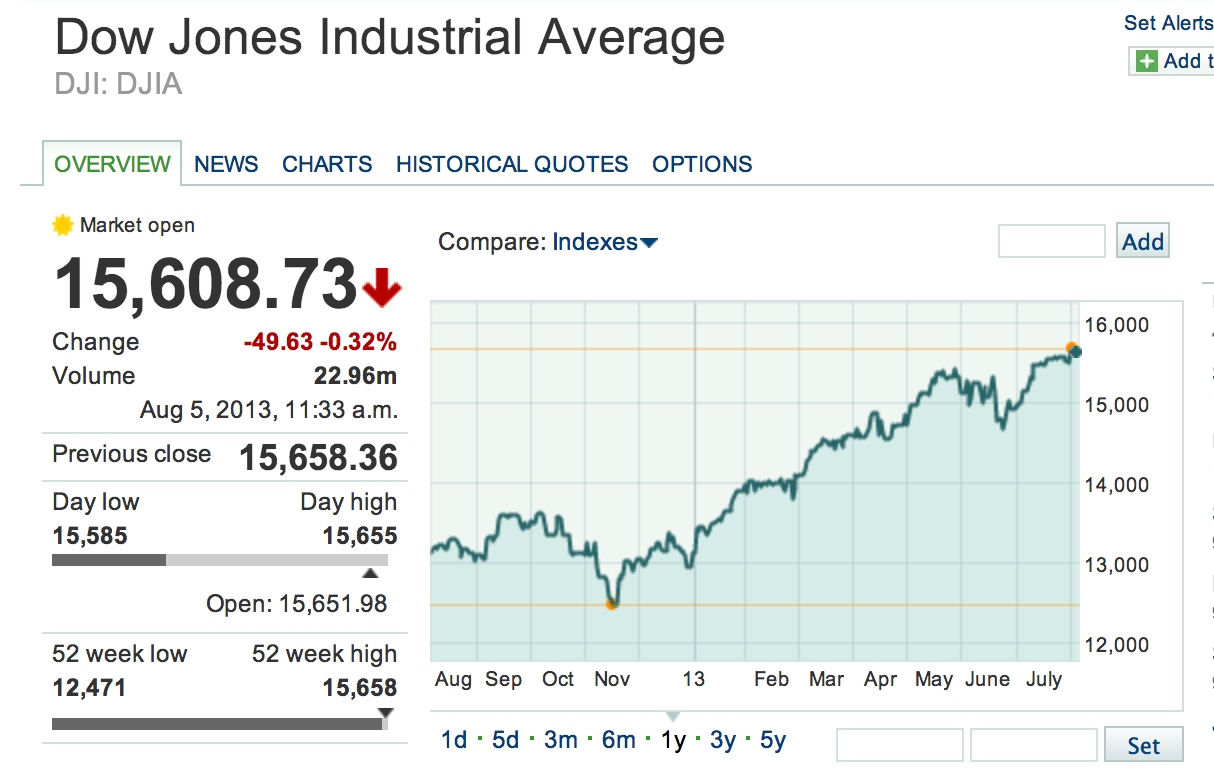1214x774 pixels.
Task: Switch to the CHARTS tab
Action: coord(327,164)
